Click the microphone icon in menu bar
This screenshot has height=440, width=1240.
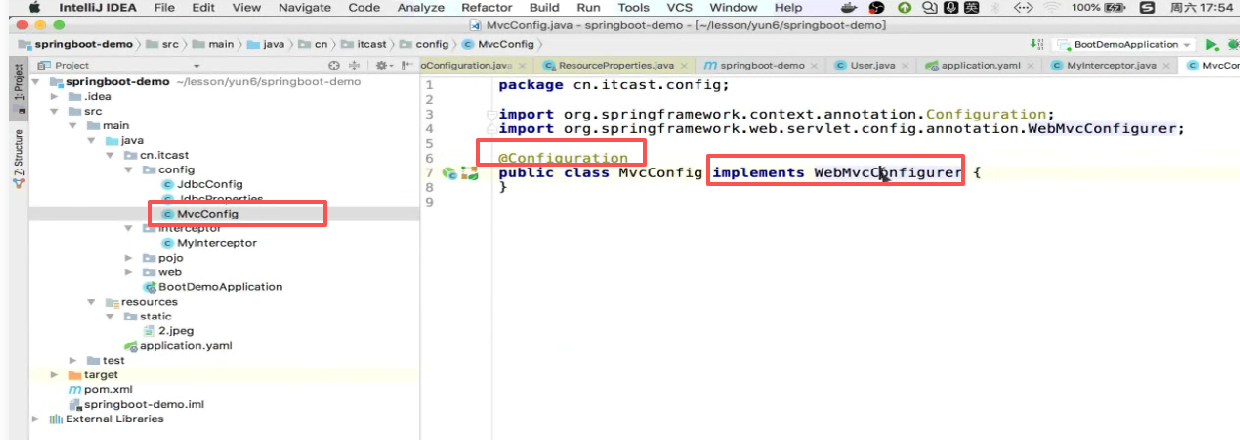click(x=951, y=7)
